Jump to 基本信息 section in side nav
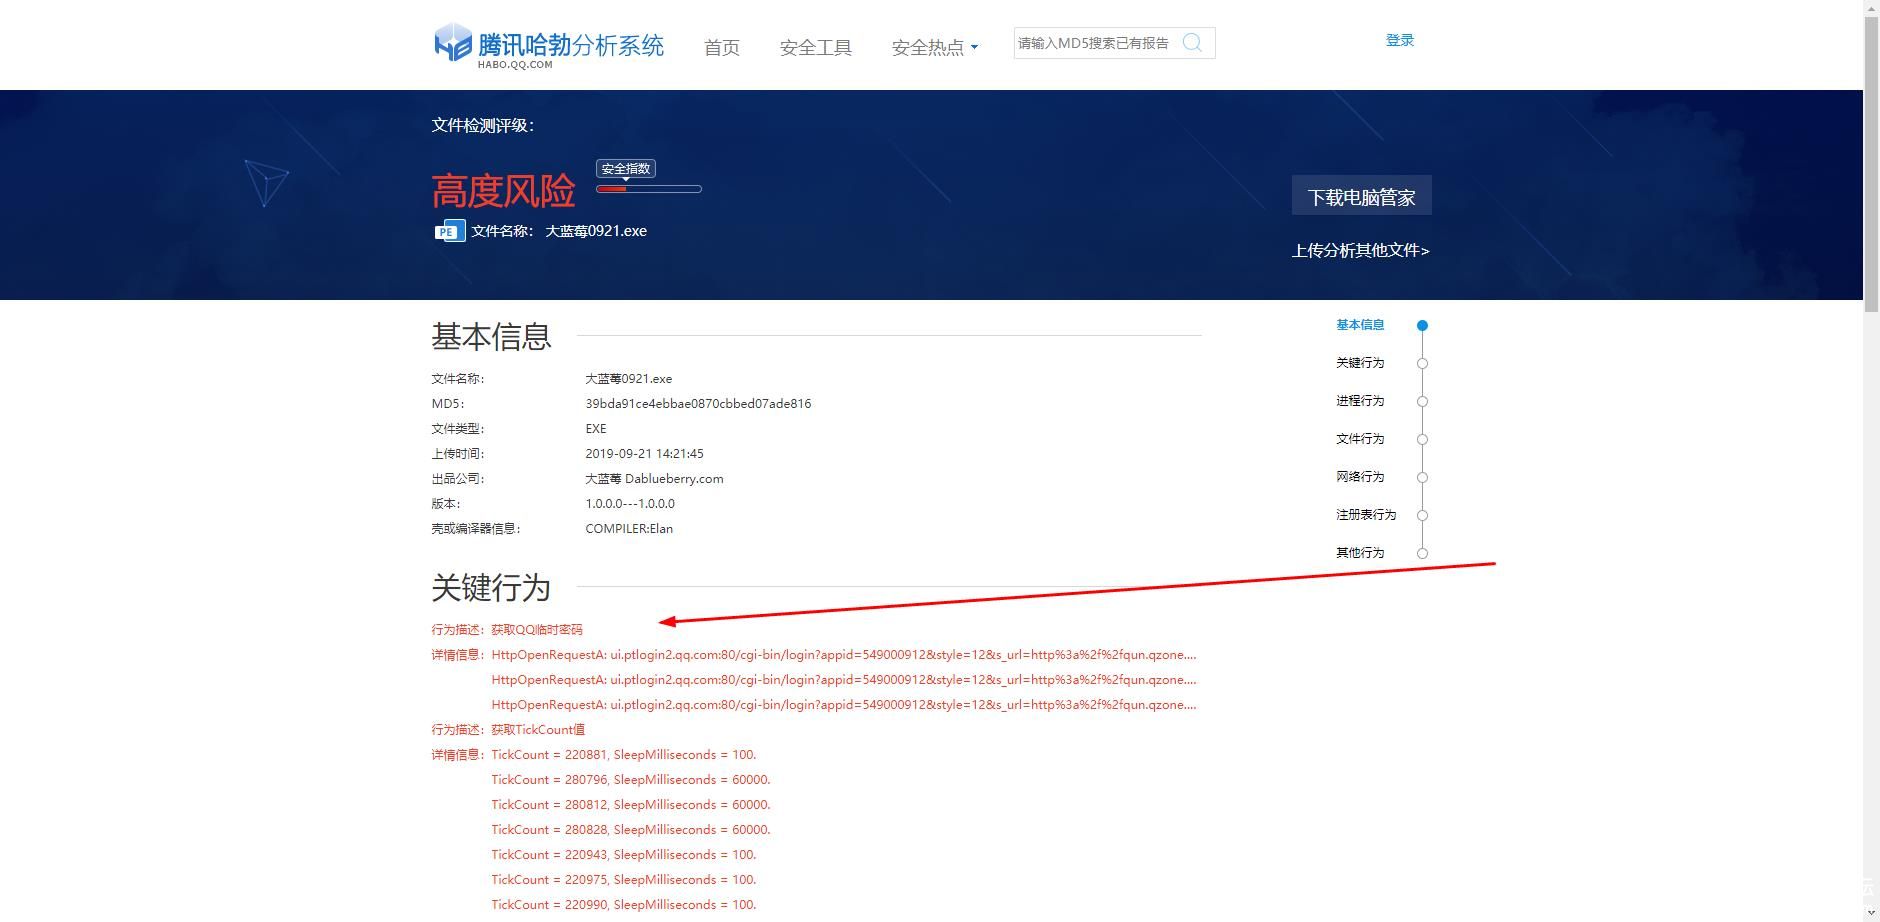 click(1360, 325)
